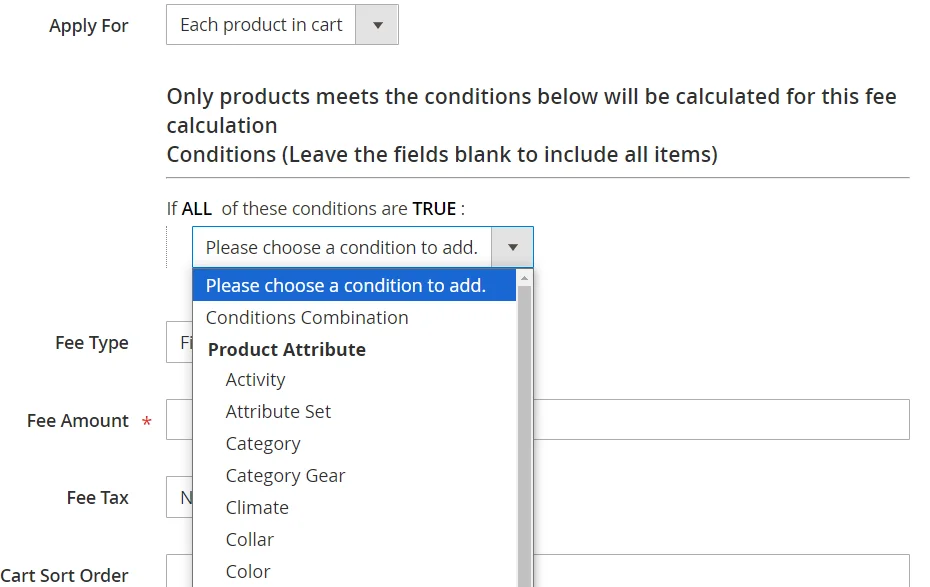Viewport: 930px width, 587px height.
Task: Click the Cart Sort Order input field
Action: point(720,571)
